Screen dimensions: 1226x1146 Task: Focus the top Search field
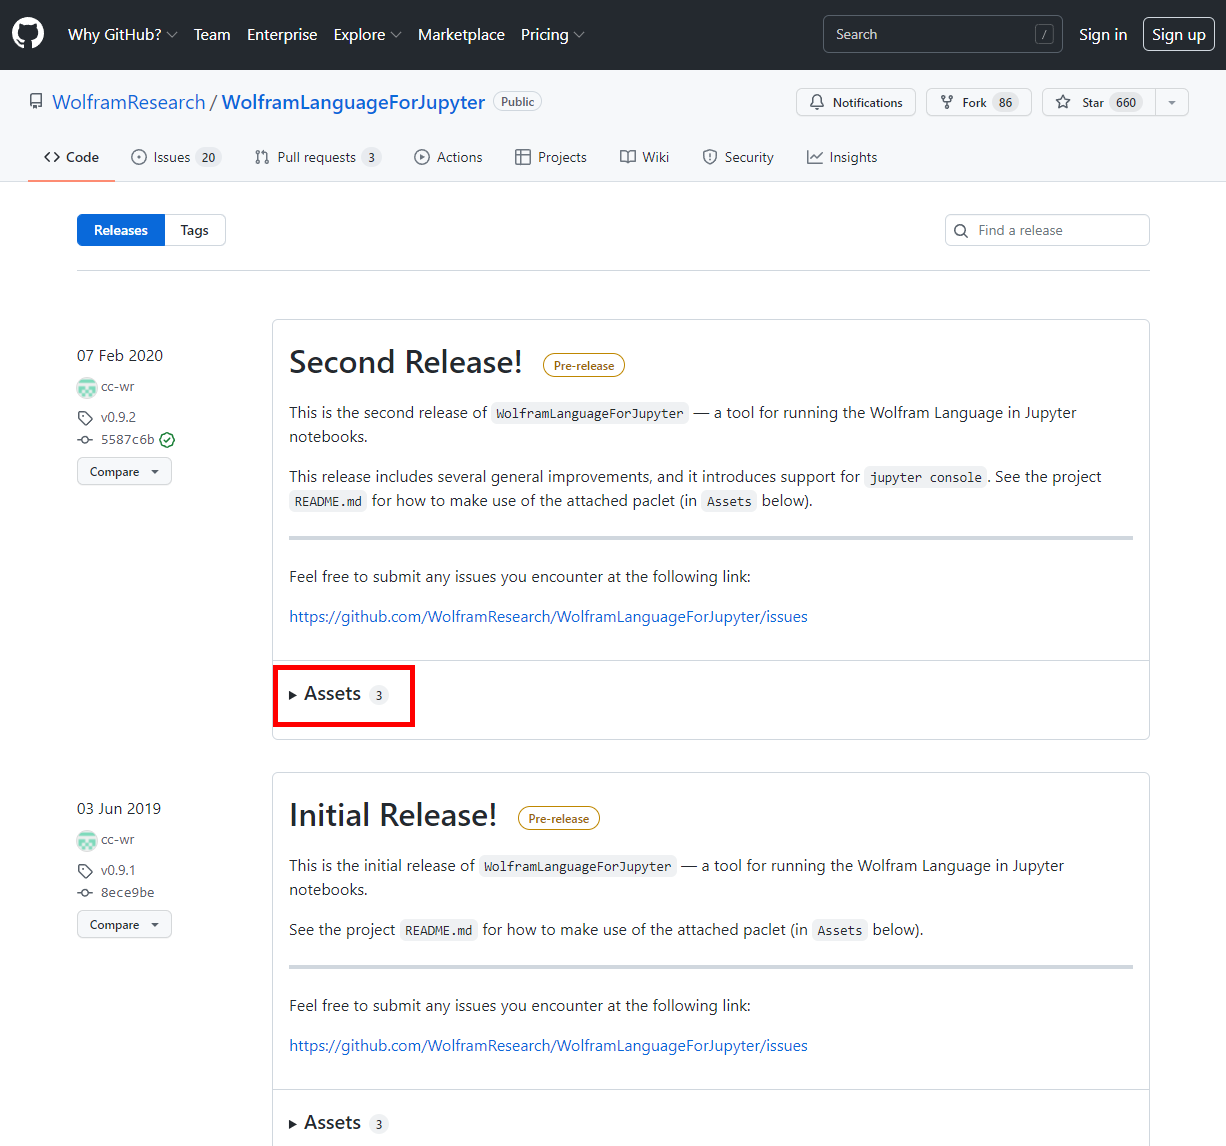[x=942, y=34]
